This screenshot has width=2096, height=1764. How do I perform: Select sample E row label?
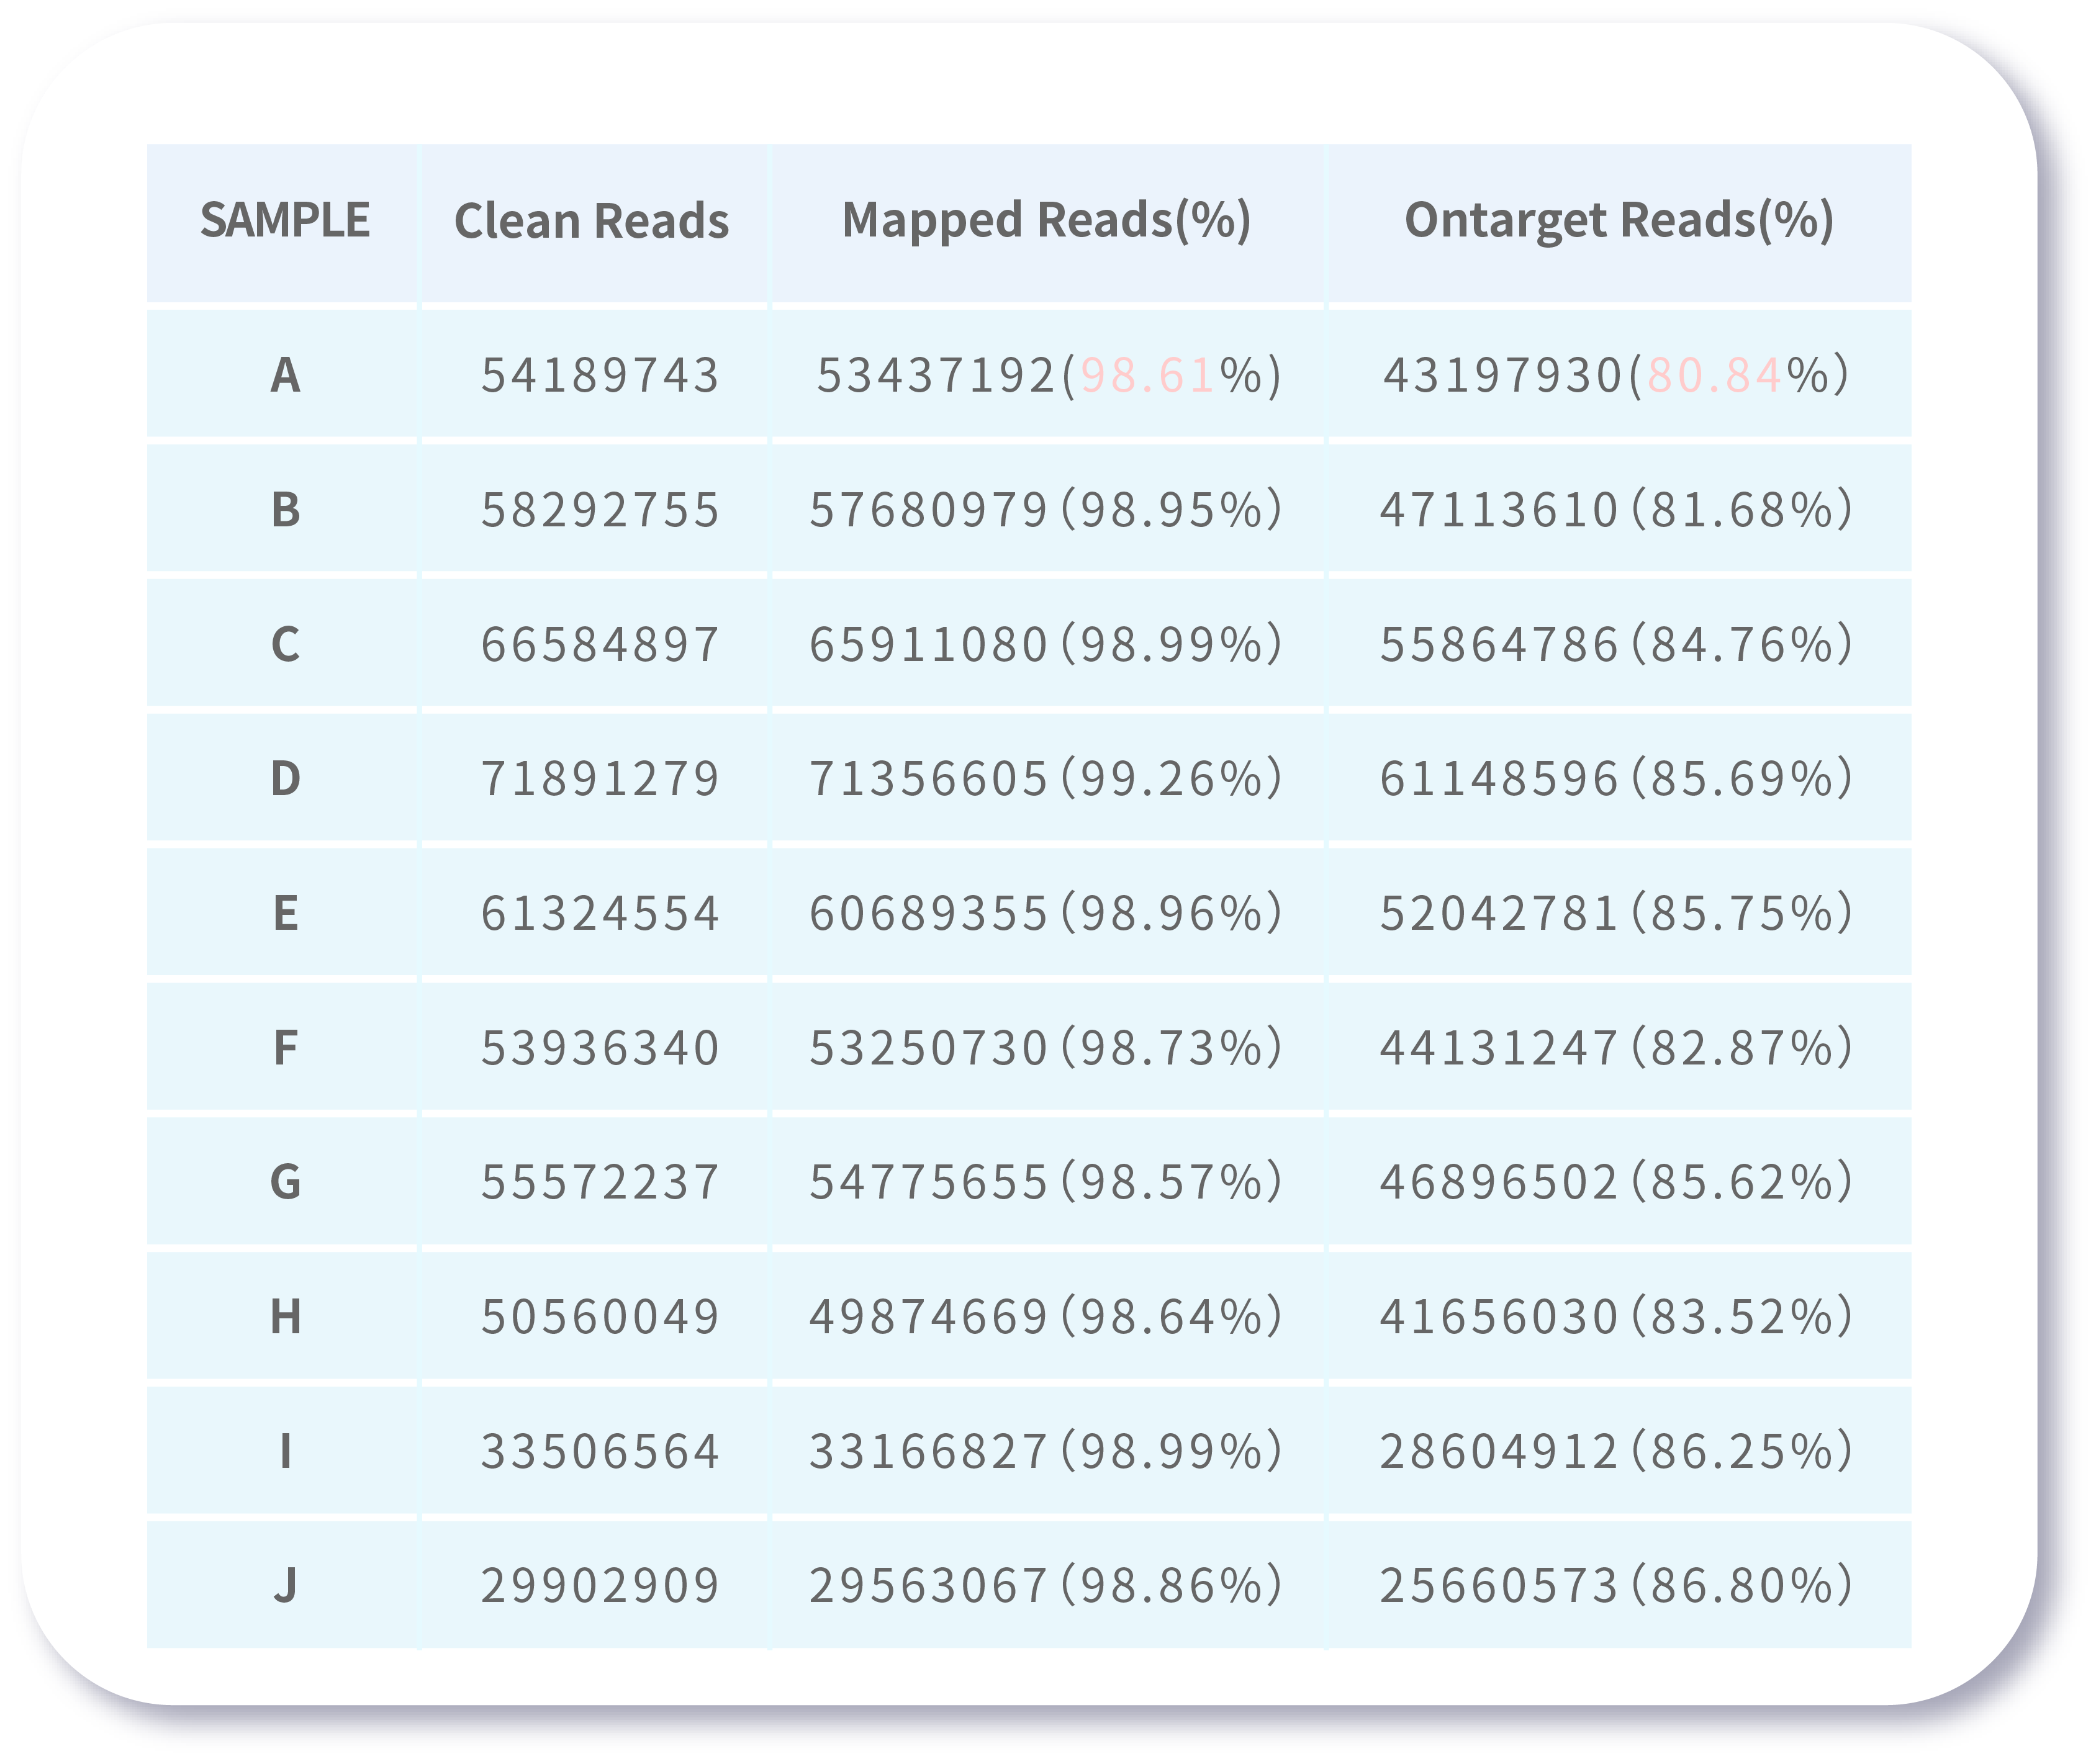click(x=285, y=913)
